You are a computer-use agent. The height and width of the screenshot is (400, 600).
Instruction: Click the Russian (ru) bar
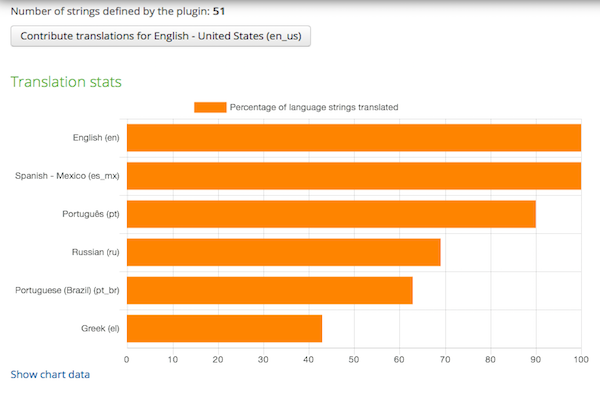point(283,252)
